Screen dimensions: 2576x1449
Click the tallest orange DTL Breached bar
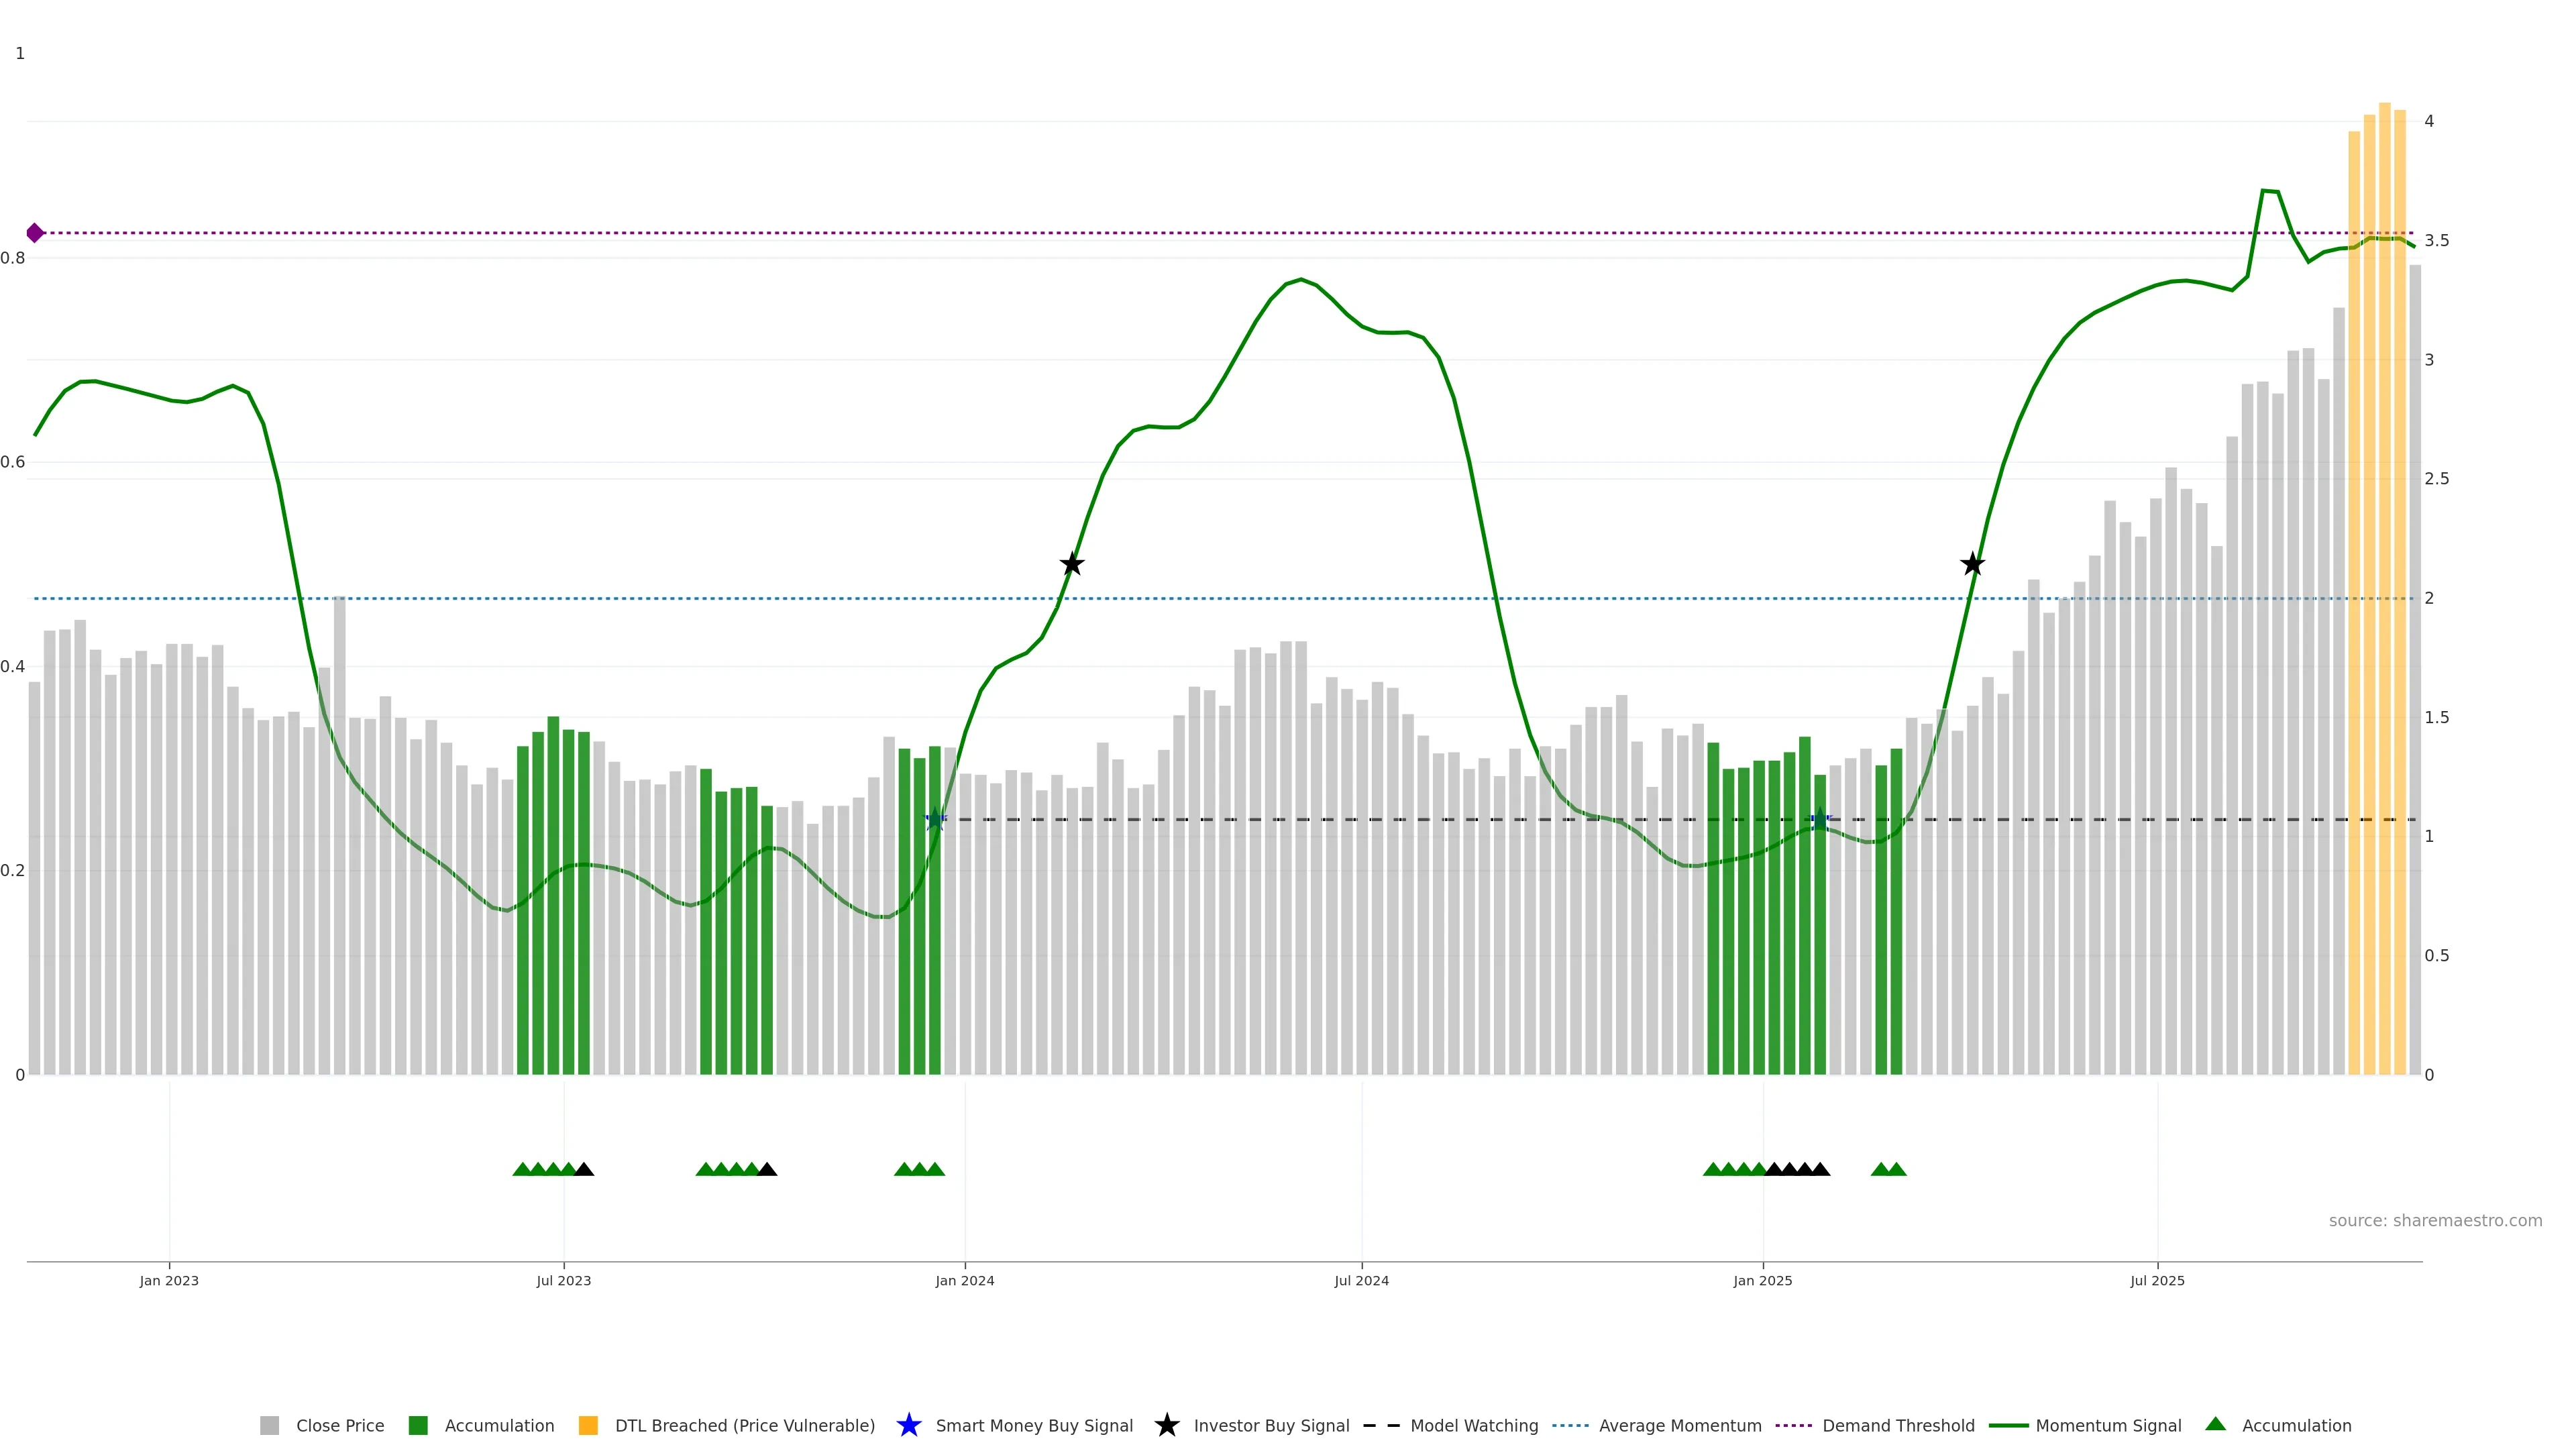click(x=2384, y=600)
